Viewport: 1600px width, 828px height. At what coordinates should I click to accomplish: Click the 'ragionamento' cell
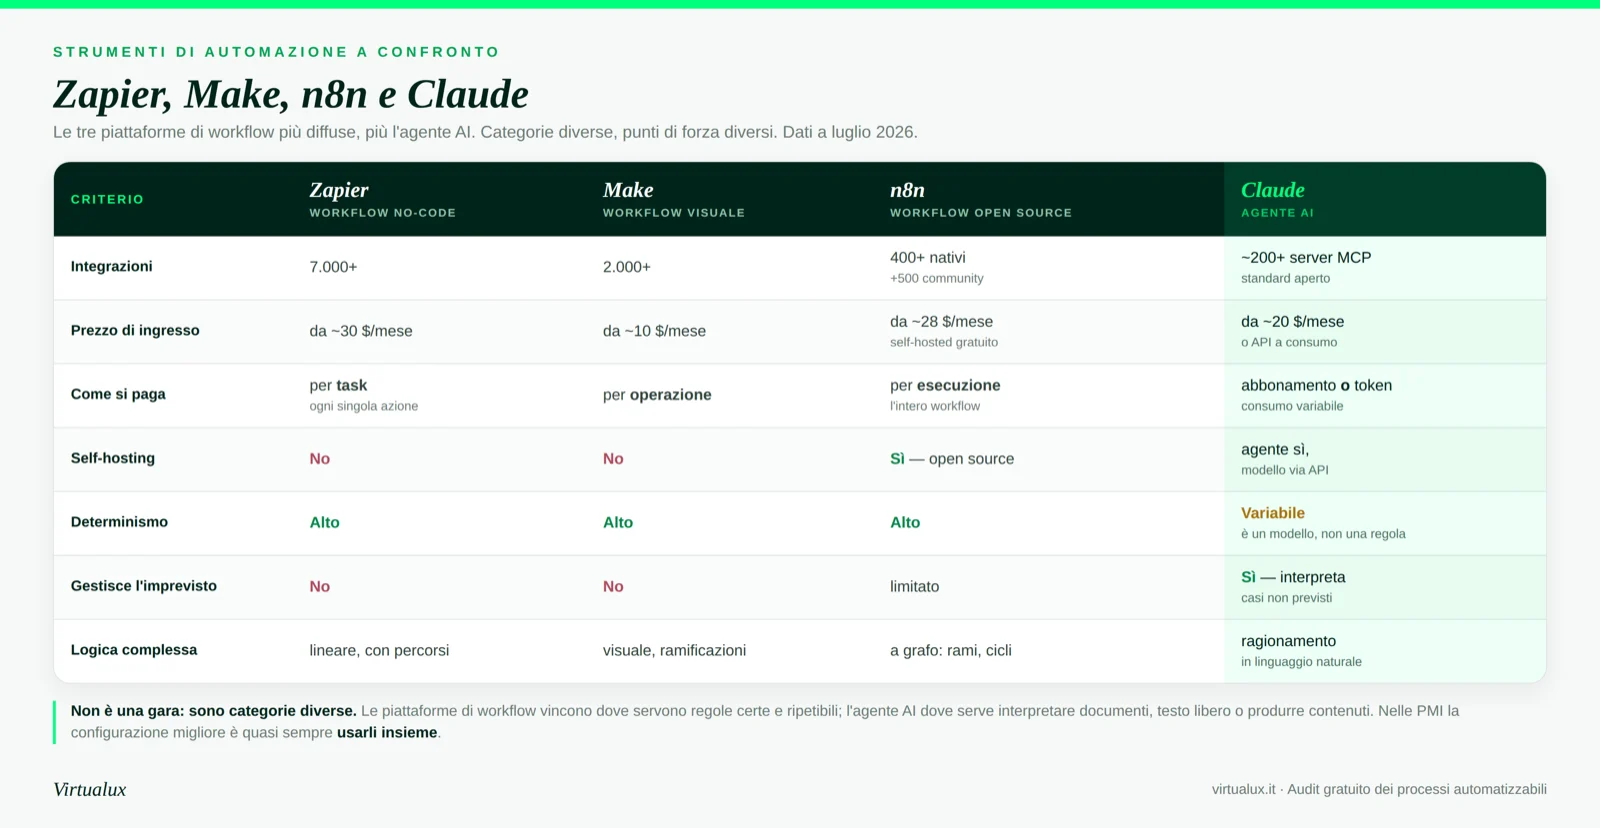pyautogui.click(x=1288, y=641)
